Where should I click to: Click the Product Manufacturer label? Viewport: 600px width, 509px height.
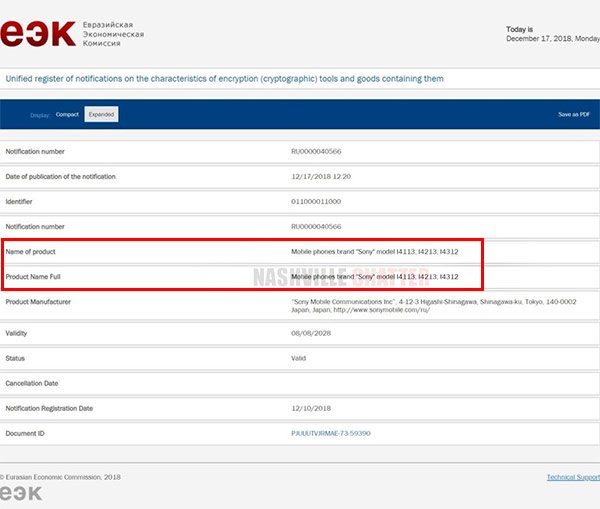click(x=38, y=302)
